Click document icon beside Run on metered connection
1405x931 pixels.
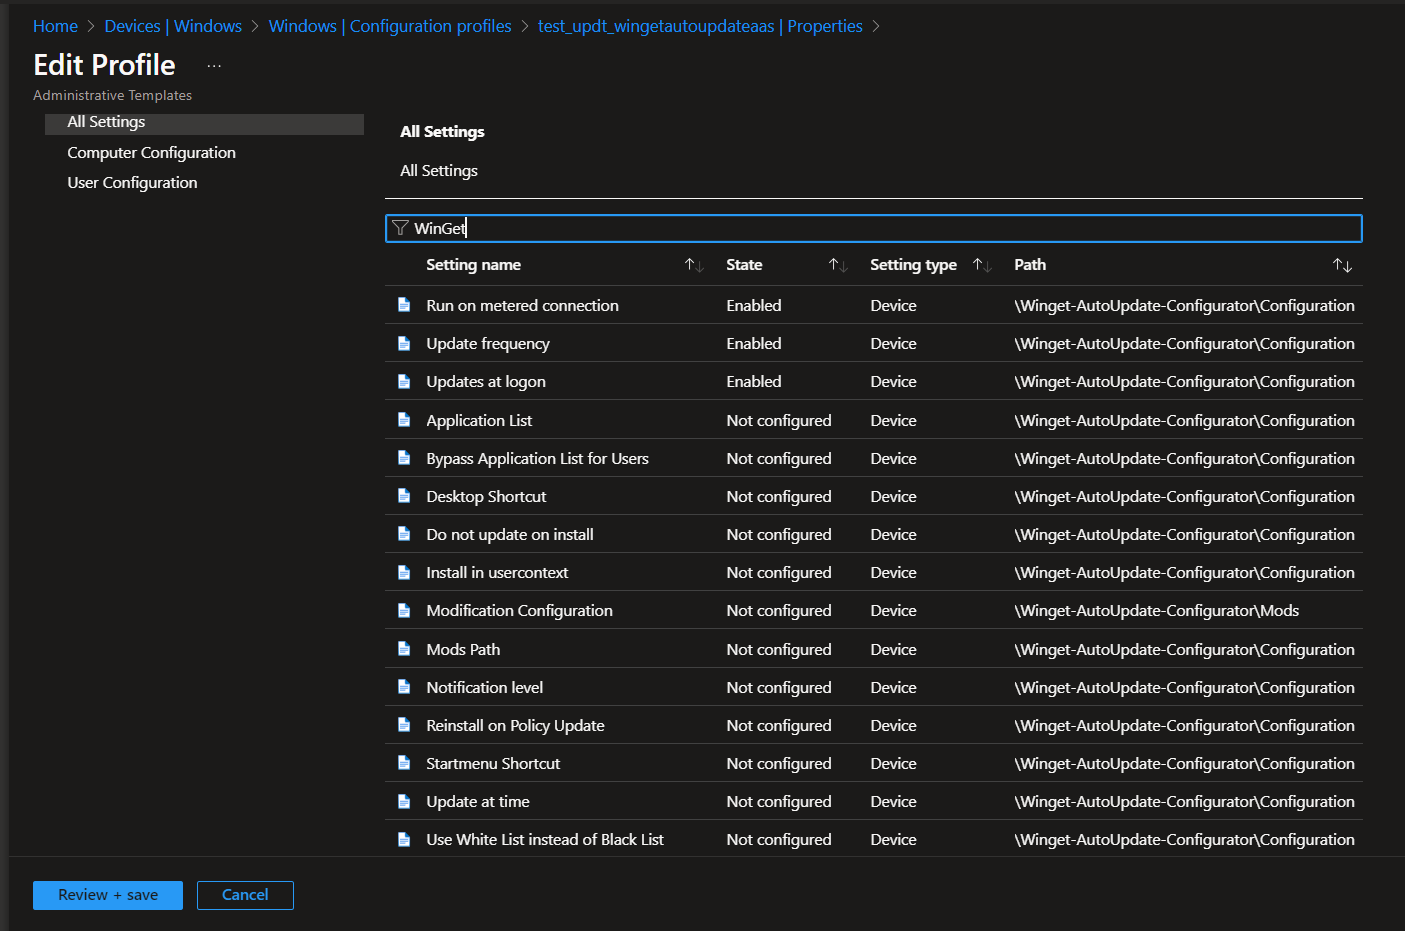pyautogui.click(x=404, y=305)
